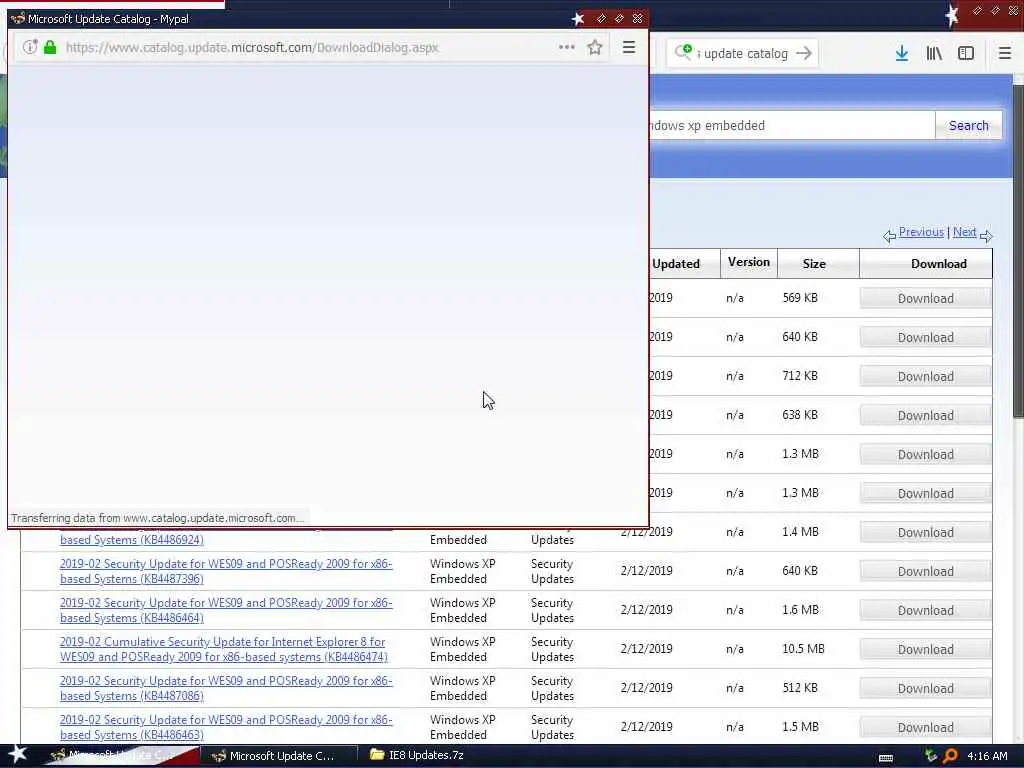Click go arrow in update catalog search bar
This screenshot has height=768, width=1024.
[804, 53]
